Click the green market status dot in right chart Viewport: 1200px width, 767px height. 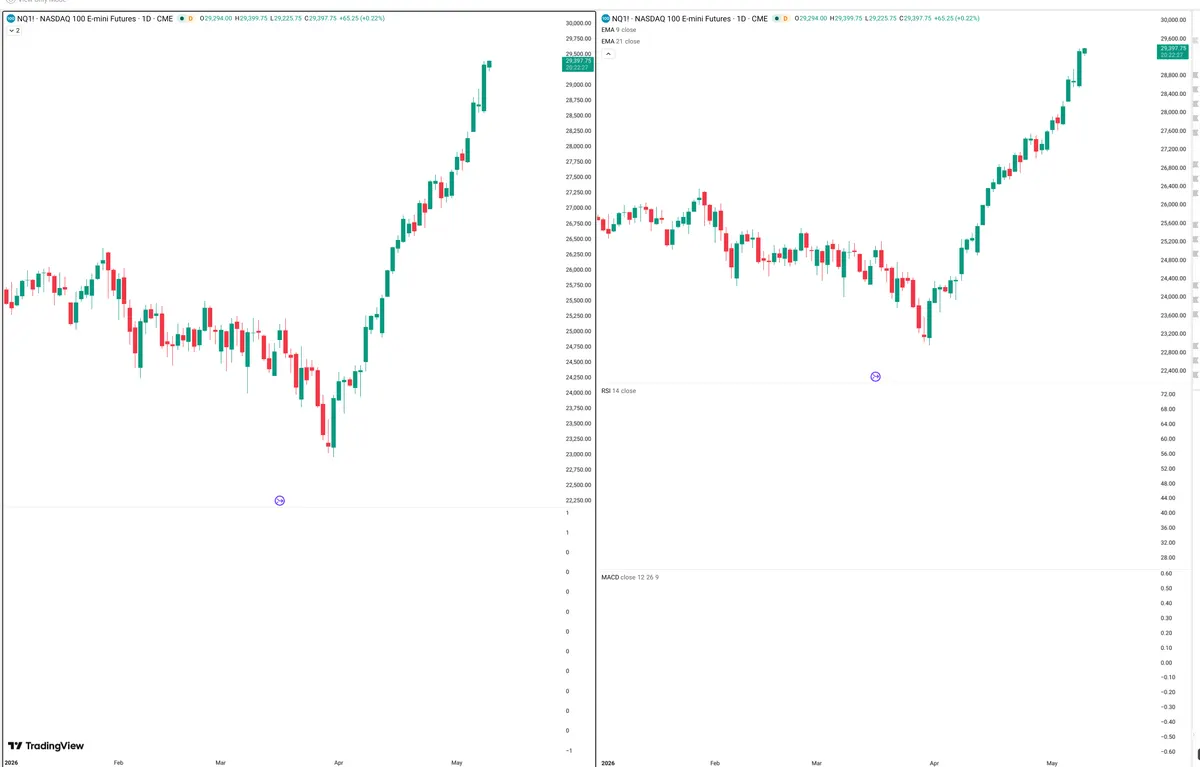(776, 18)
